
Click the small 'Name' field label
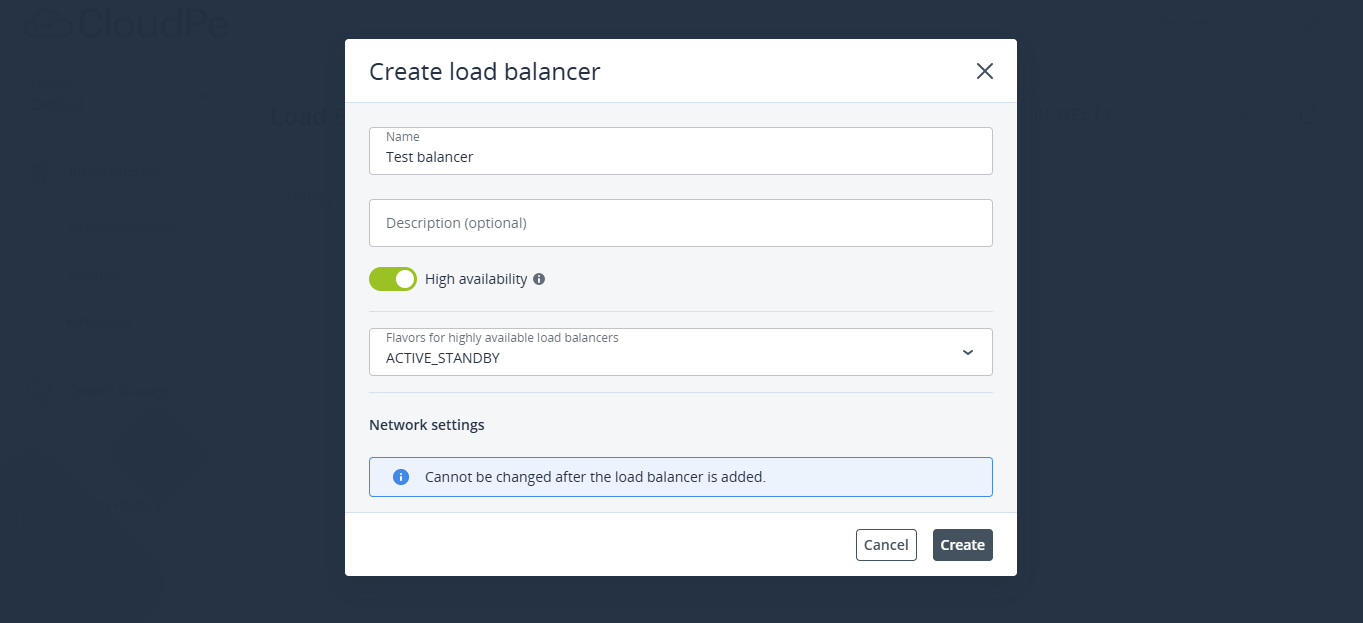pyautogui.click(x=403, y=137)
